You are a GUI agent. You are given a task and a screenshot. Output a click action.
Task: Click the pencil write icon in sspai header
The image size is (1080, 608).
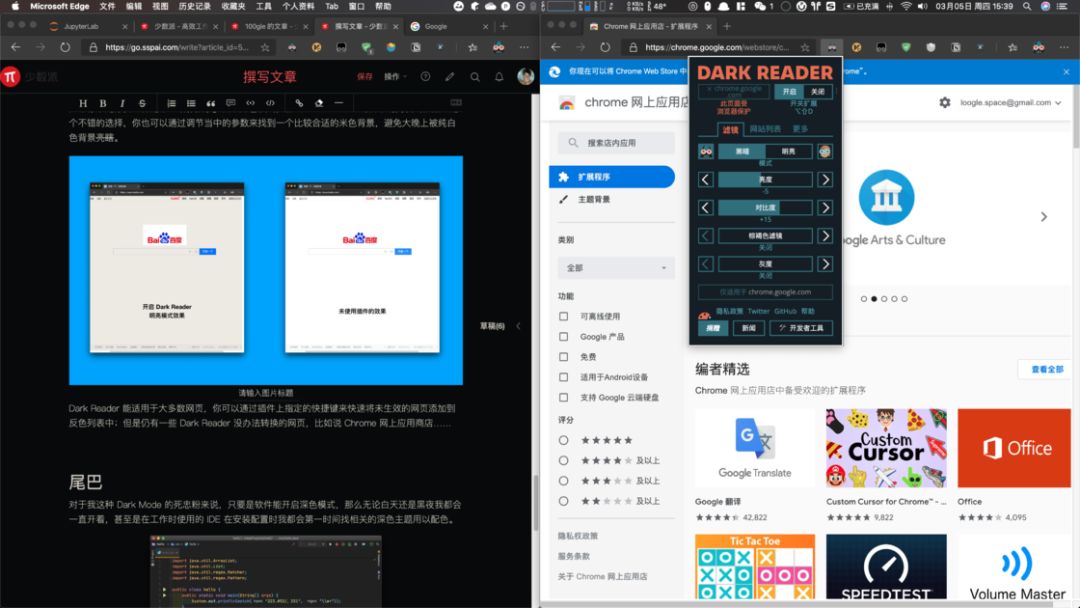coord(450,77)
